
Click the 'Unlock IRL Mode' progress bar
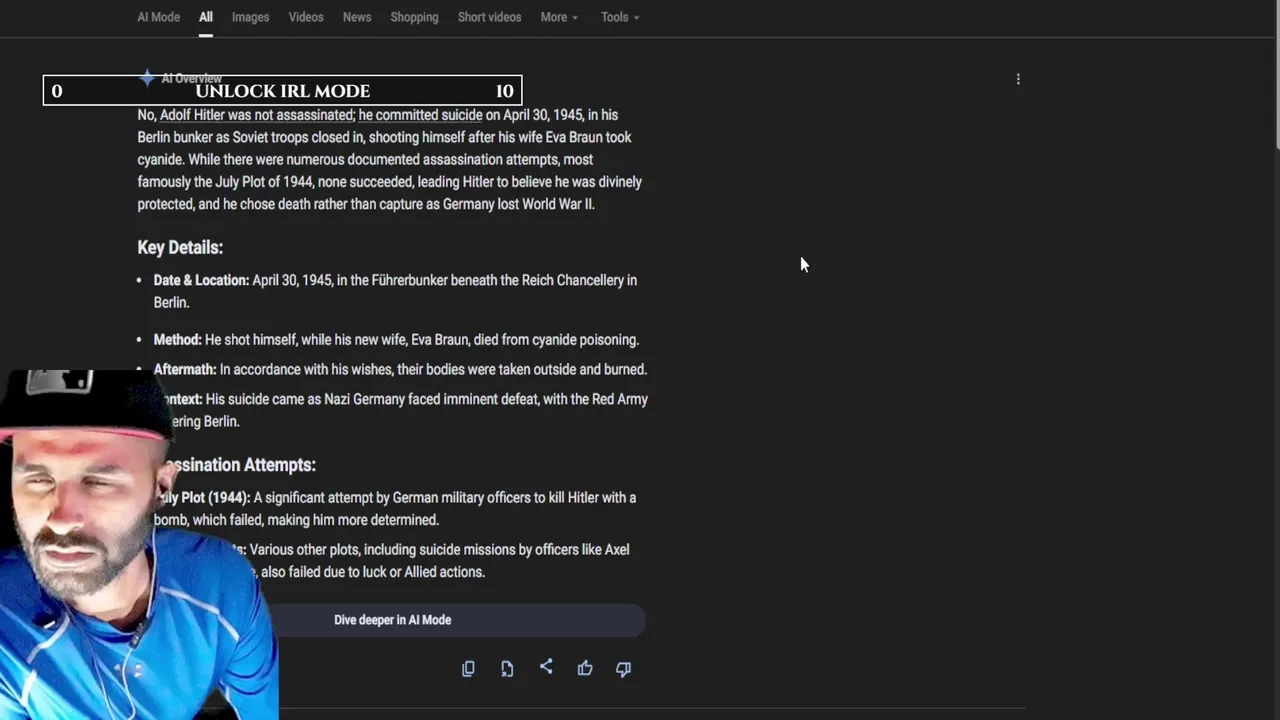pyautogui.click(x=282, y=91)
